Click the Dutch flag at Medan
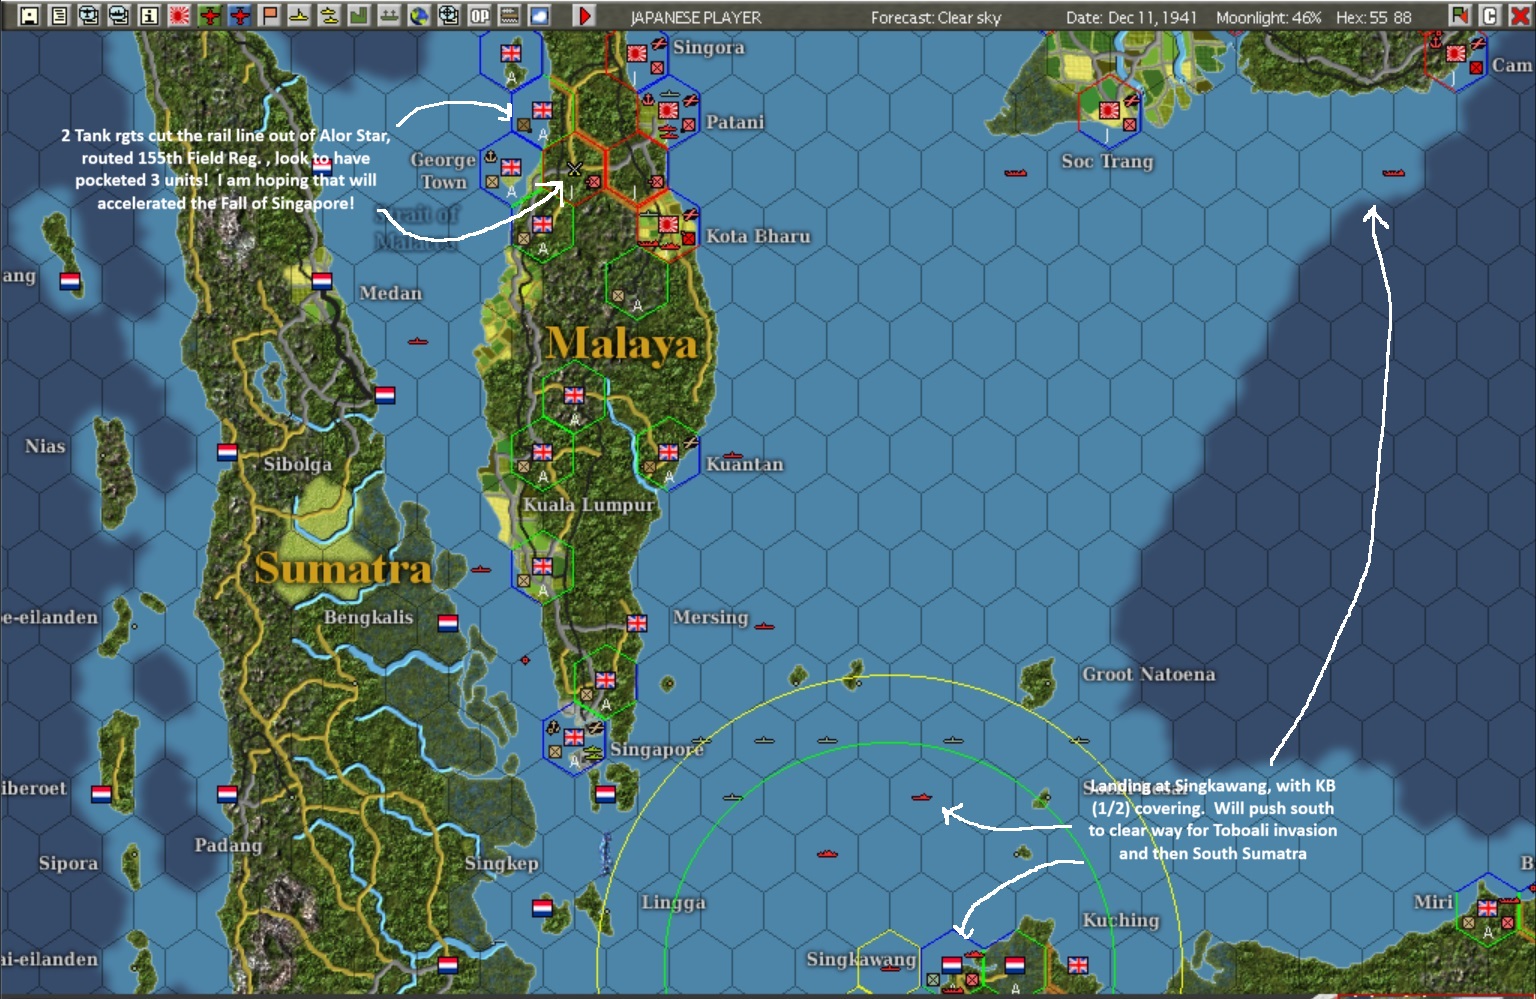 pyautogui.click(x=322, y=281)
